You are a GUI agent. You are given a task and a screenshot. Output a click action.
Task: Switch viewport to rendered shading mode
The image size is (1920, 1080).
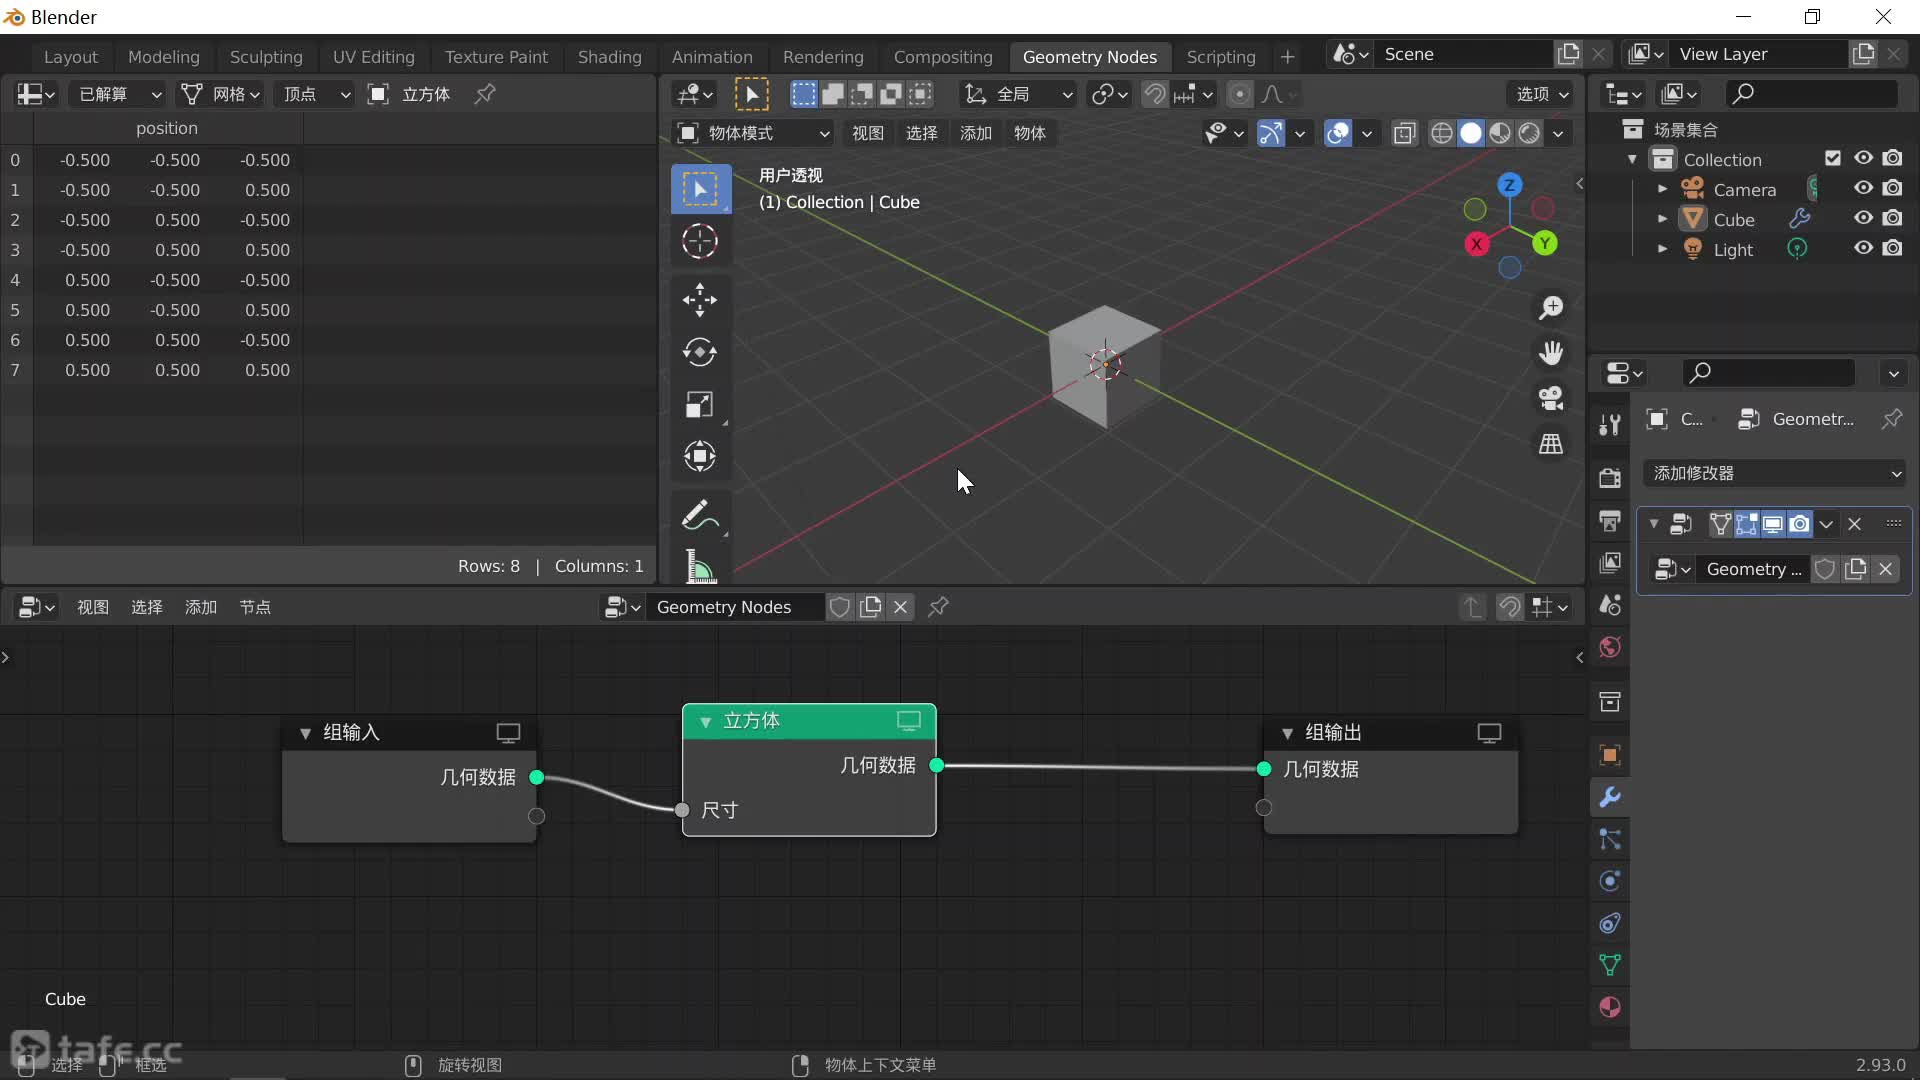tap(1530, 133)
